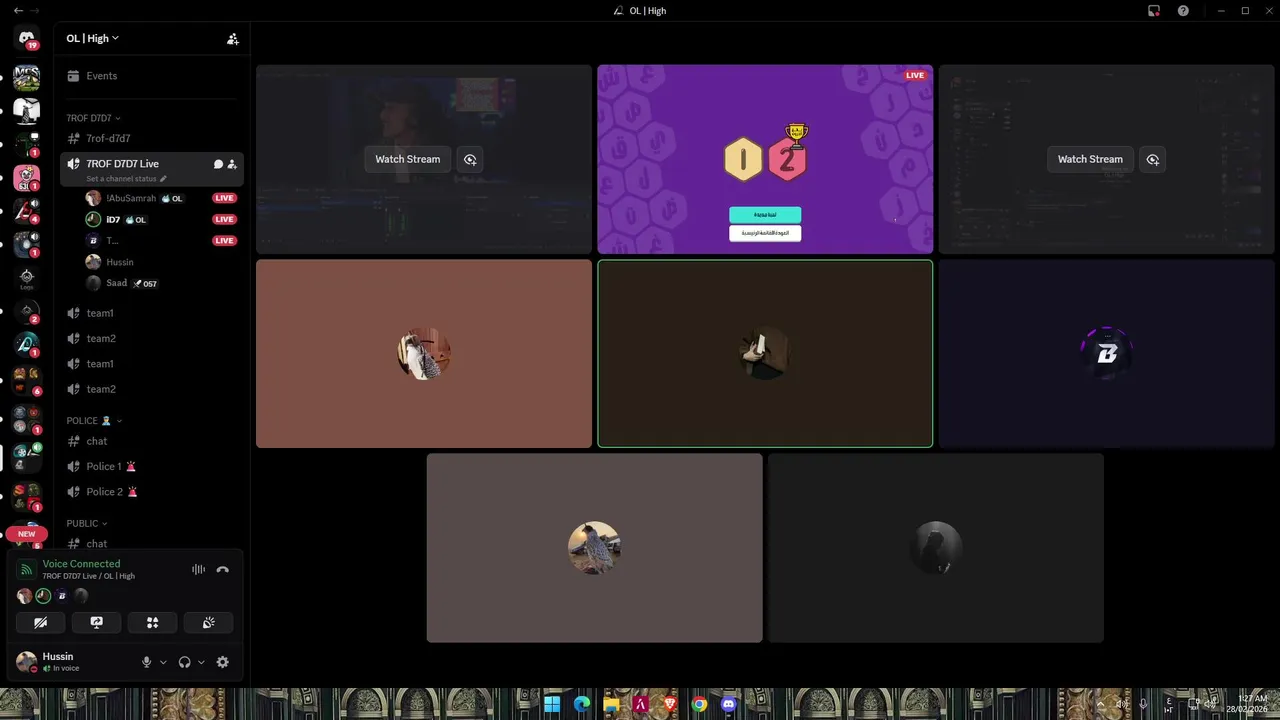This screenshot has width=1280, height=720.
Task: Click the NEW unread servers pill
Action: [27, 534]
